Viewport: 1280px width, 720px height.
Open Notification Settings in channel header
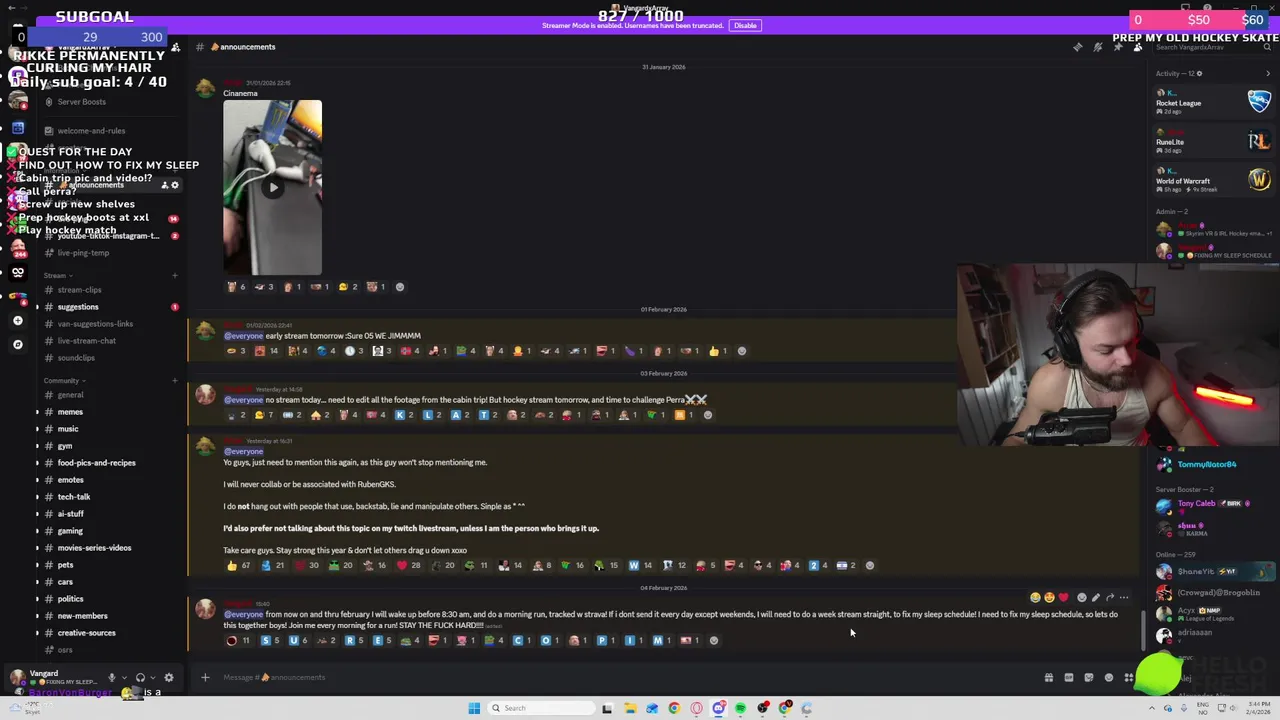coord(1098,47)
